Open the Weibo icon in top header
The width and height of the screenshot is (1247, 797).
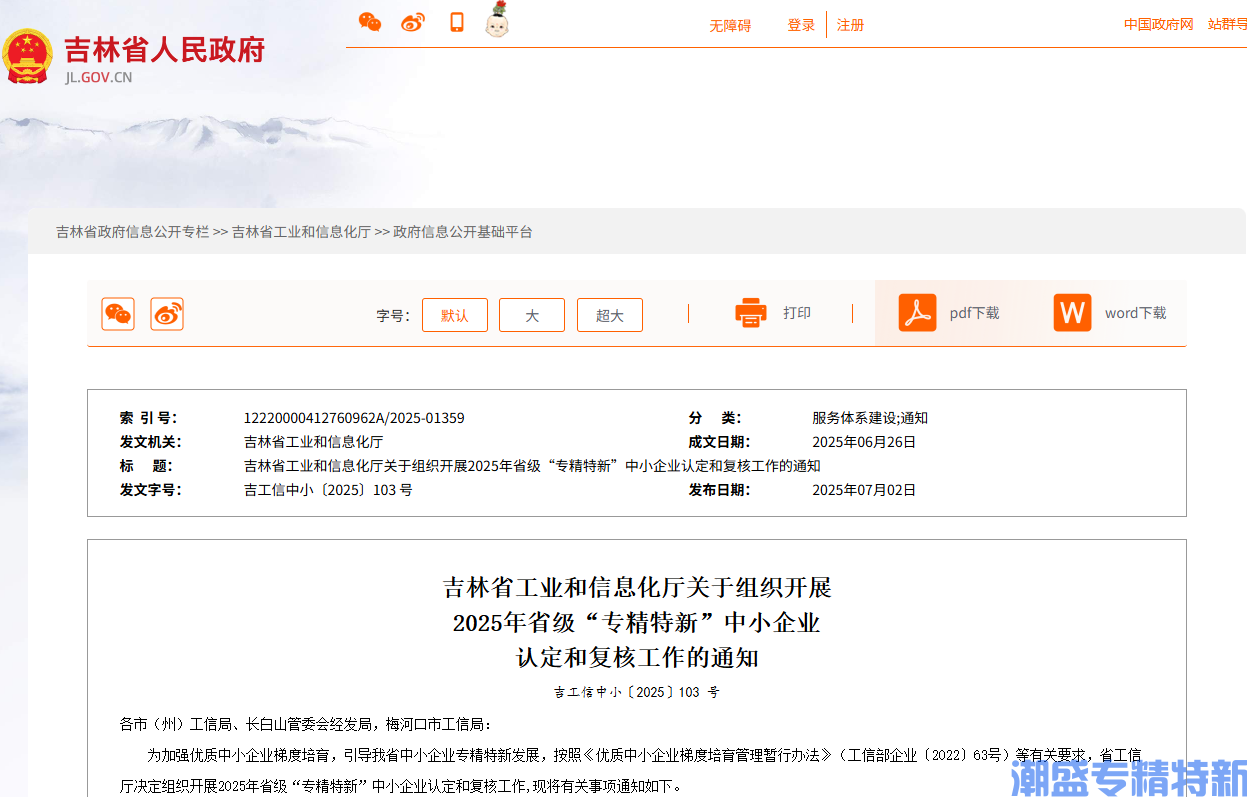[413, 22]
